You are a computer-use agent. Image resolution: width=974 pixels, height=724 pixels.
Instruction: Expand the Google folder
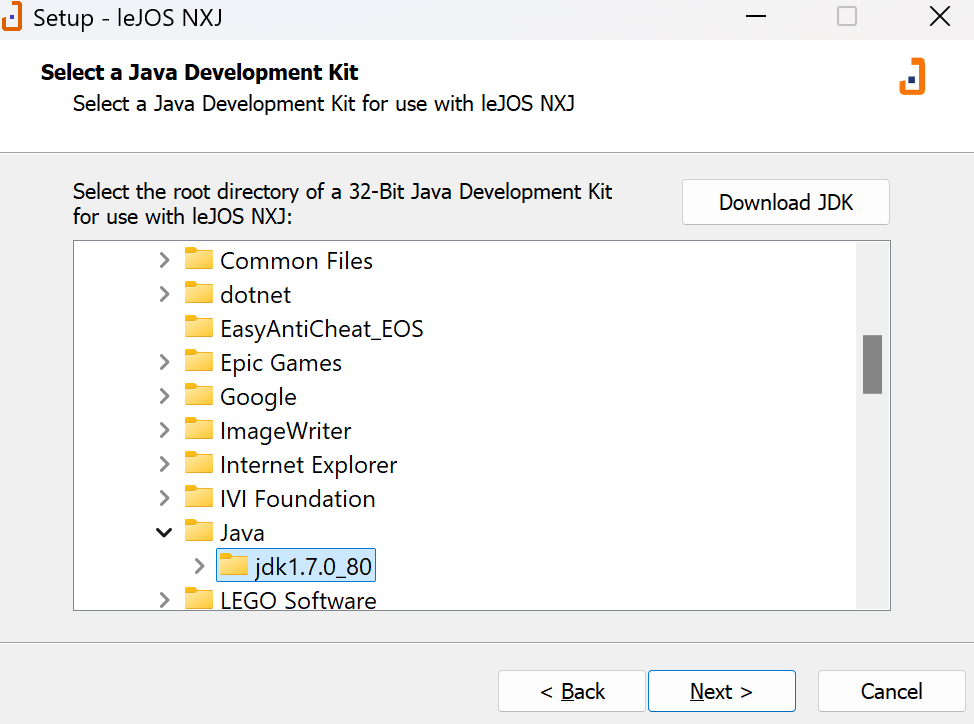pyautogui.click(x=164, y=396)
